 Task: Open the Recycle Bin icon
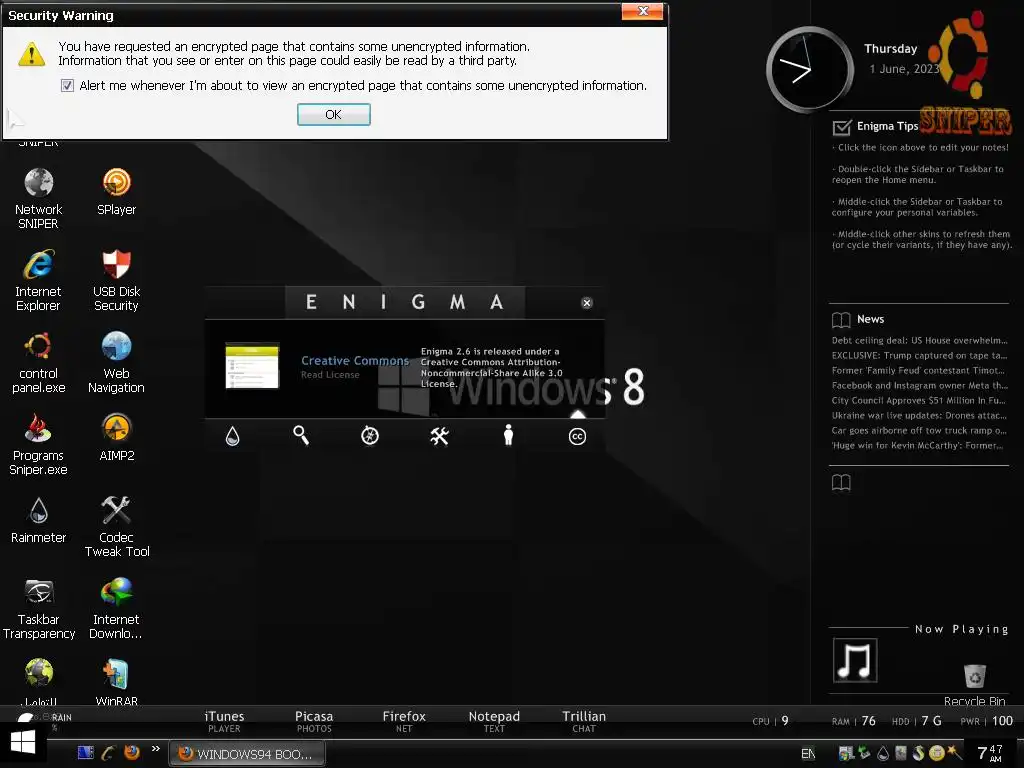pos(974,684)
